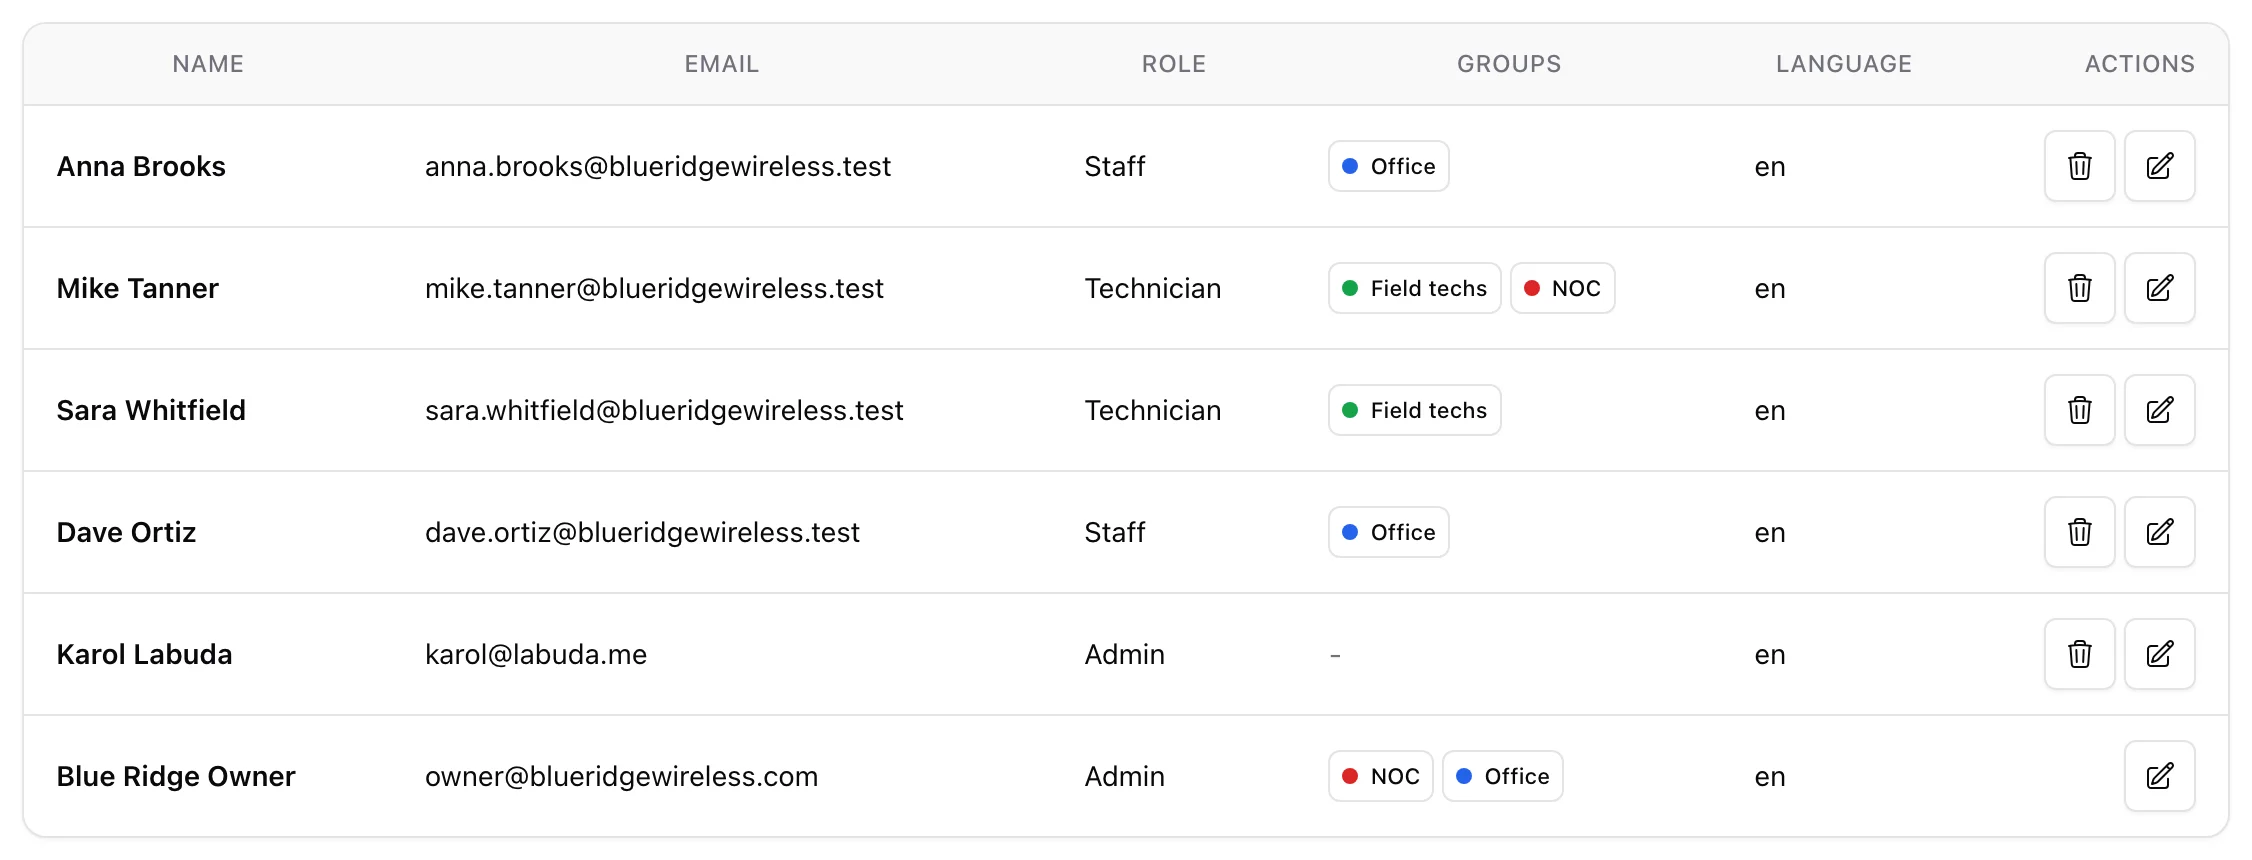Click email karol@labuda.me
Screen dimensions: 2252x860
click(x=536, y=654)
